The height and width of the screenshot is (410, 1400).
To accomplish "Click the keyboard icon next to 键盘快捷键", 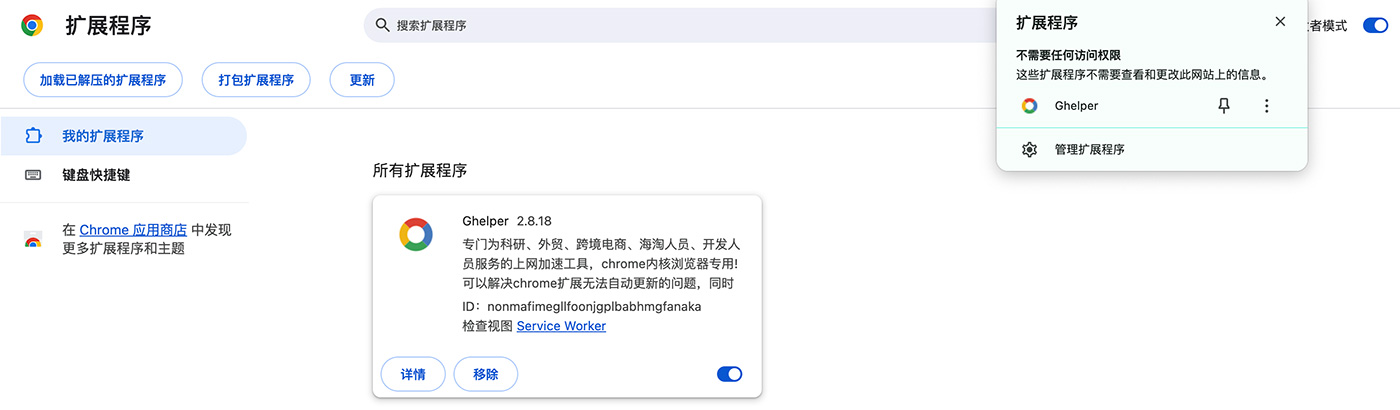I will point(33,175).
